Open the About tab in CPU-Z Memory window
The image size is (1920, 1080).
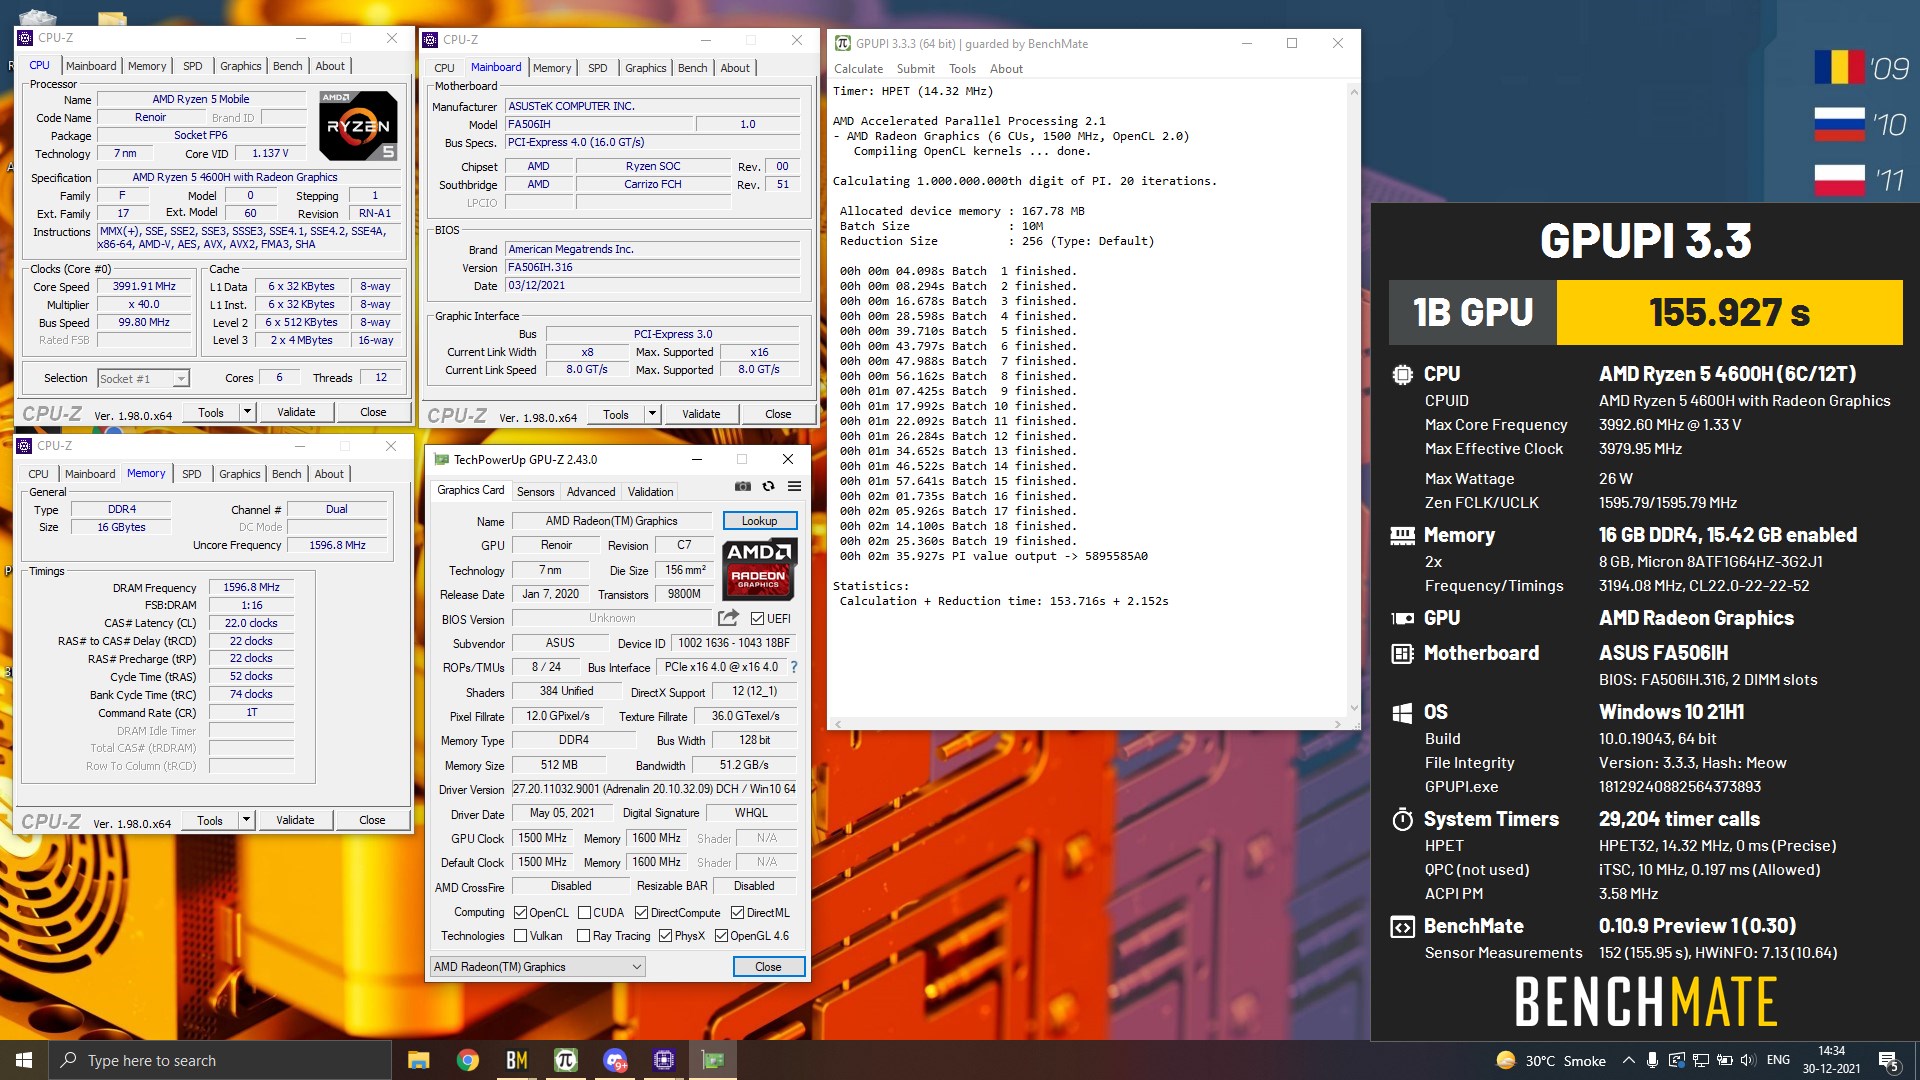329,474
